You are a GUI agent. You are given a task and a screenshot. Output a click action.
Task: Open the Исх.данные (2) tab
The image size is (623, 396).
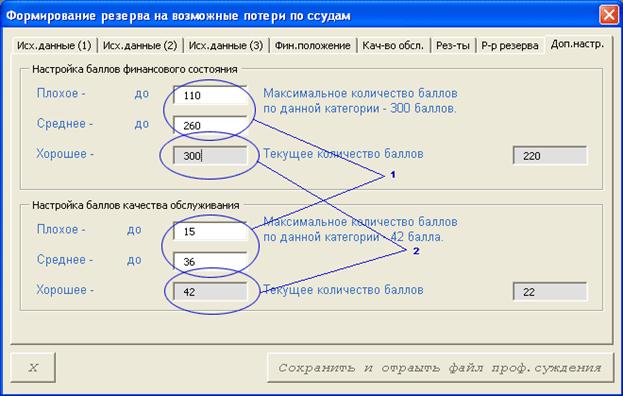pyautogui.click(x=140, y=46)
